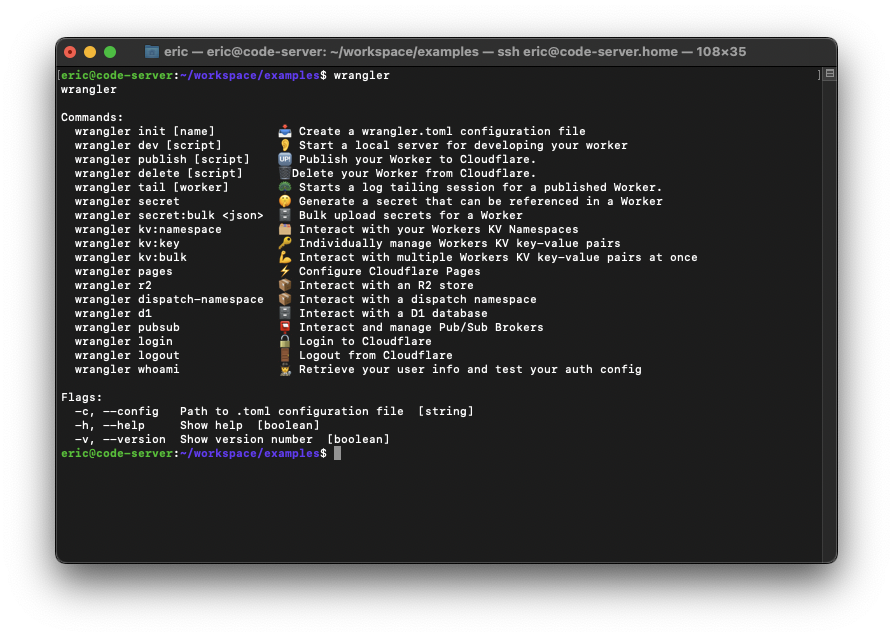
Task: Click the green zoom button of the terminal
Action: pyautogui.click(x=110, y=52)
